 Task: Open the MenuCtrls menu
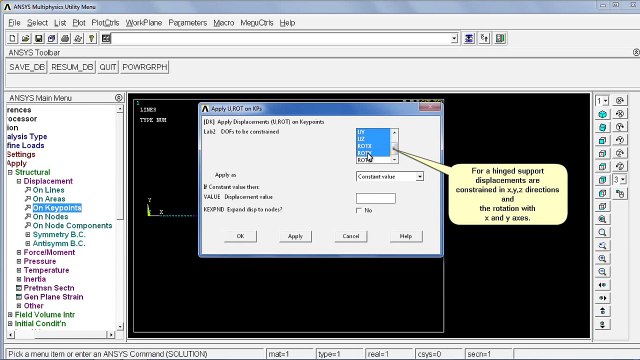coord(257,23)
